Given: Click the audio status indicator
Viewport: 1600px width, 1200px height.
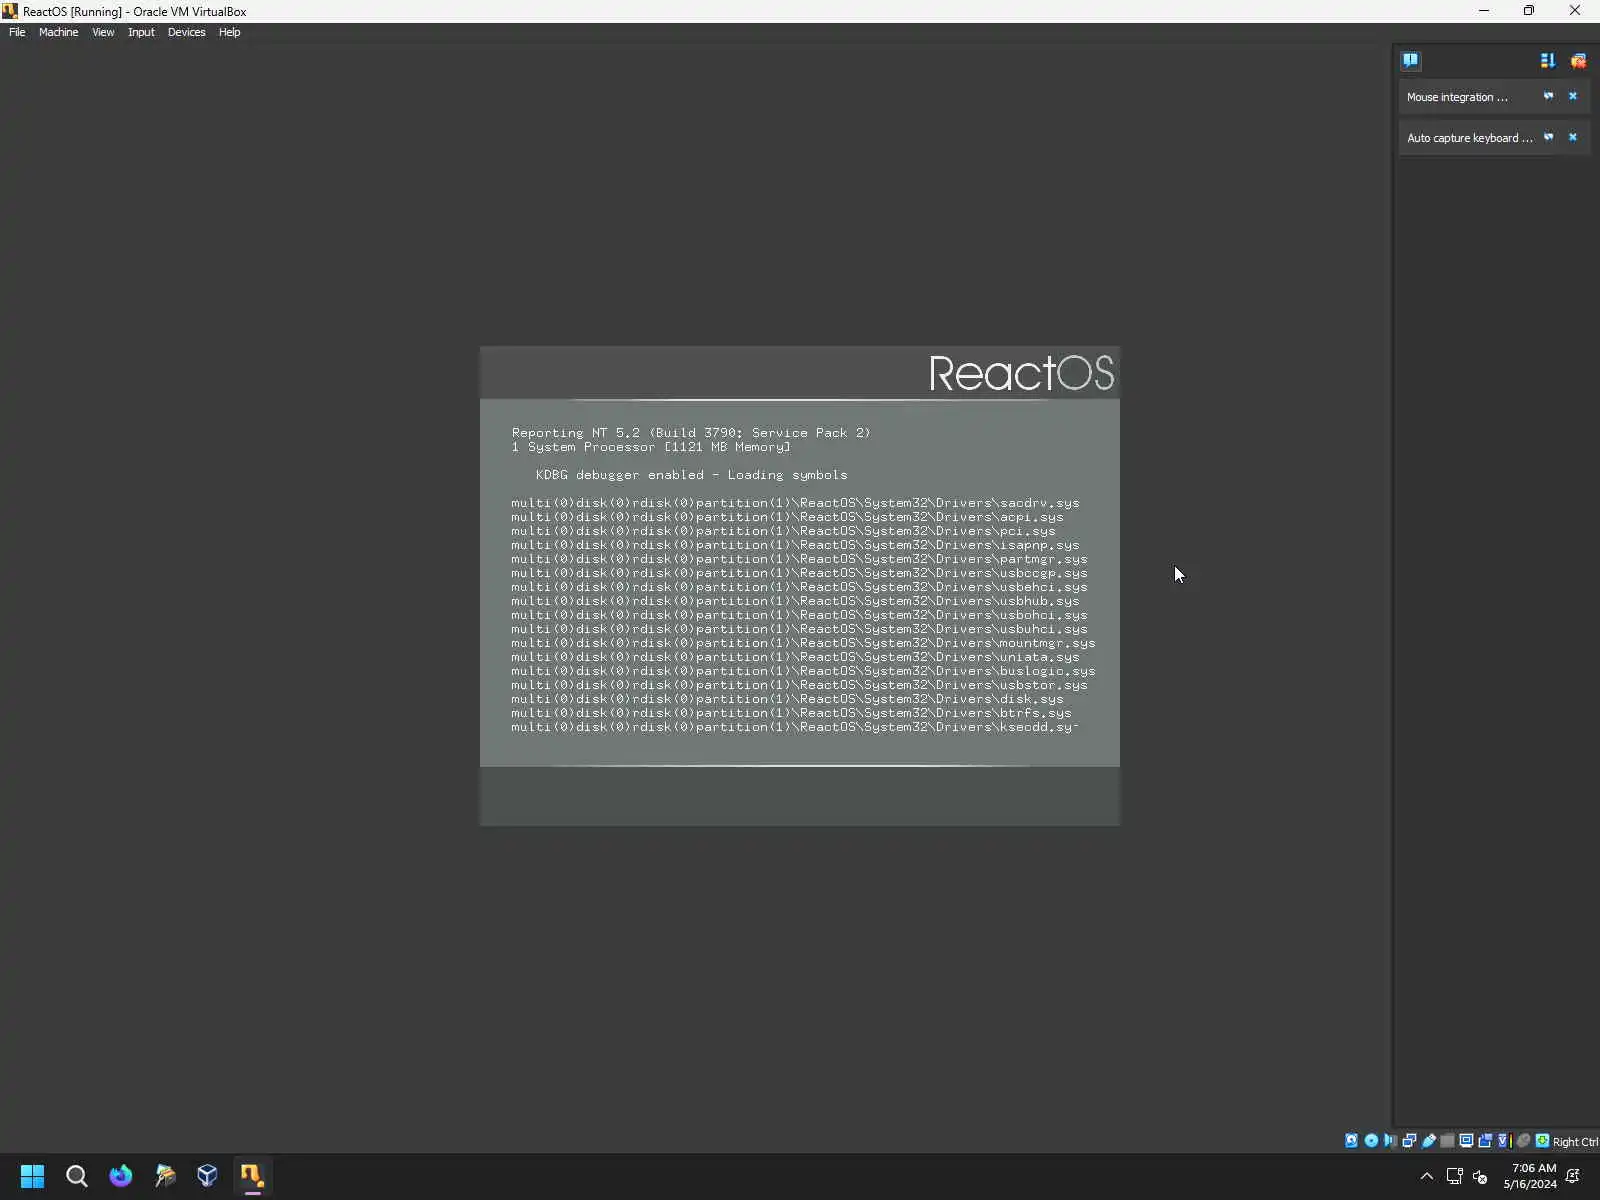Looking at the screenshot, I should (1390, 1141).
